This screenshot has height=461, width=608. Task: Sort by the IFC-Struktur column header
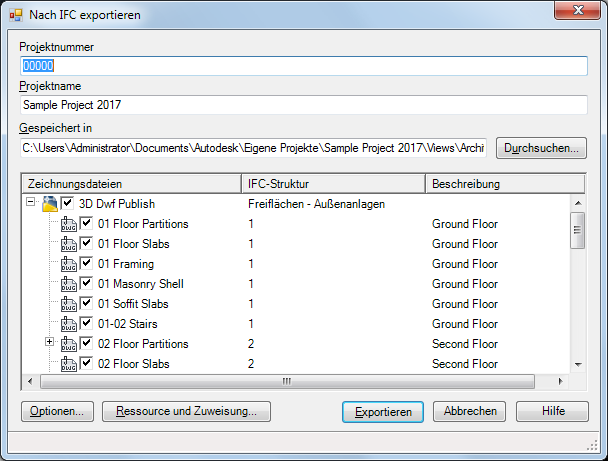(x=333, y=184)
